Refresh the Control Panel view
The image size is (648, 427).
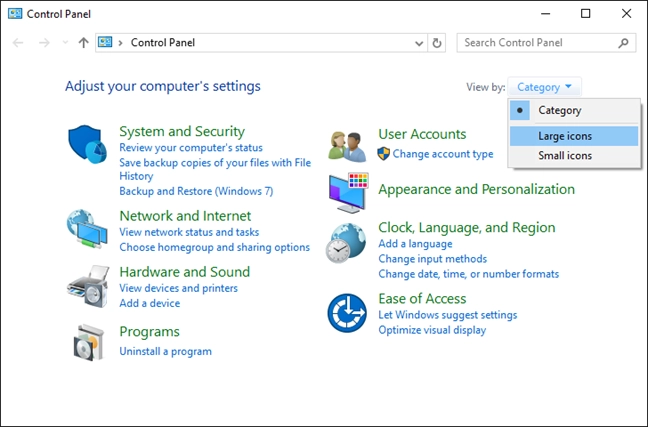point(437,43)
